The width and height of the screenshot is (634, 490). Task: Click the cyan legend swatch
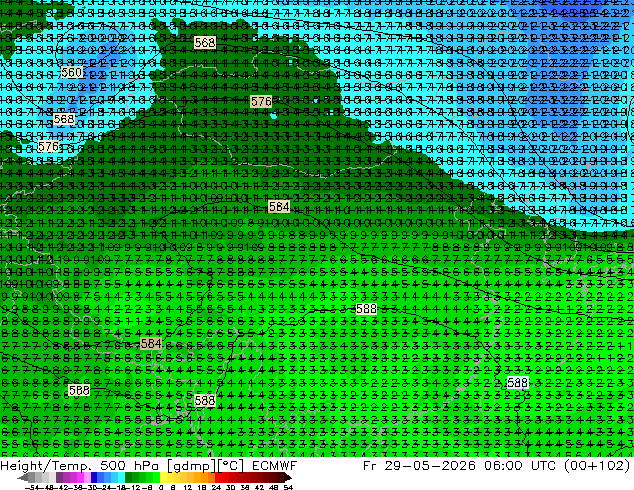coord(122,477)
